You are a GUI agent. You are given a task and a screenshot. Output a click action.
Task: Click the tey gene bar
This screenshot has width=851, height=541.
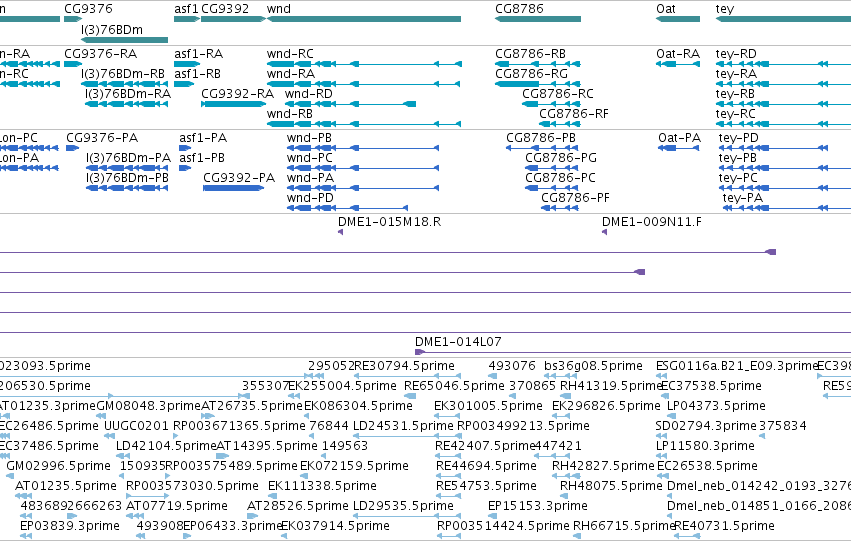(x=783, y=19)
